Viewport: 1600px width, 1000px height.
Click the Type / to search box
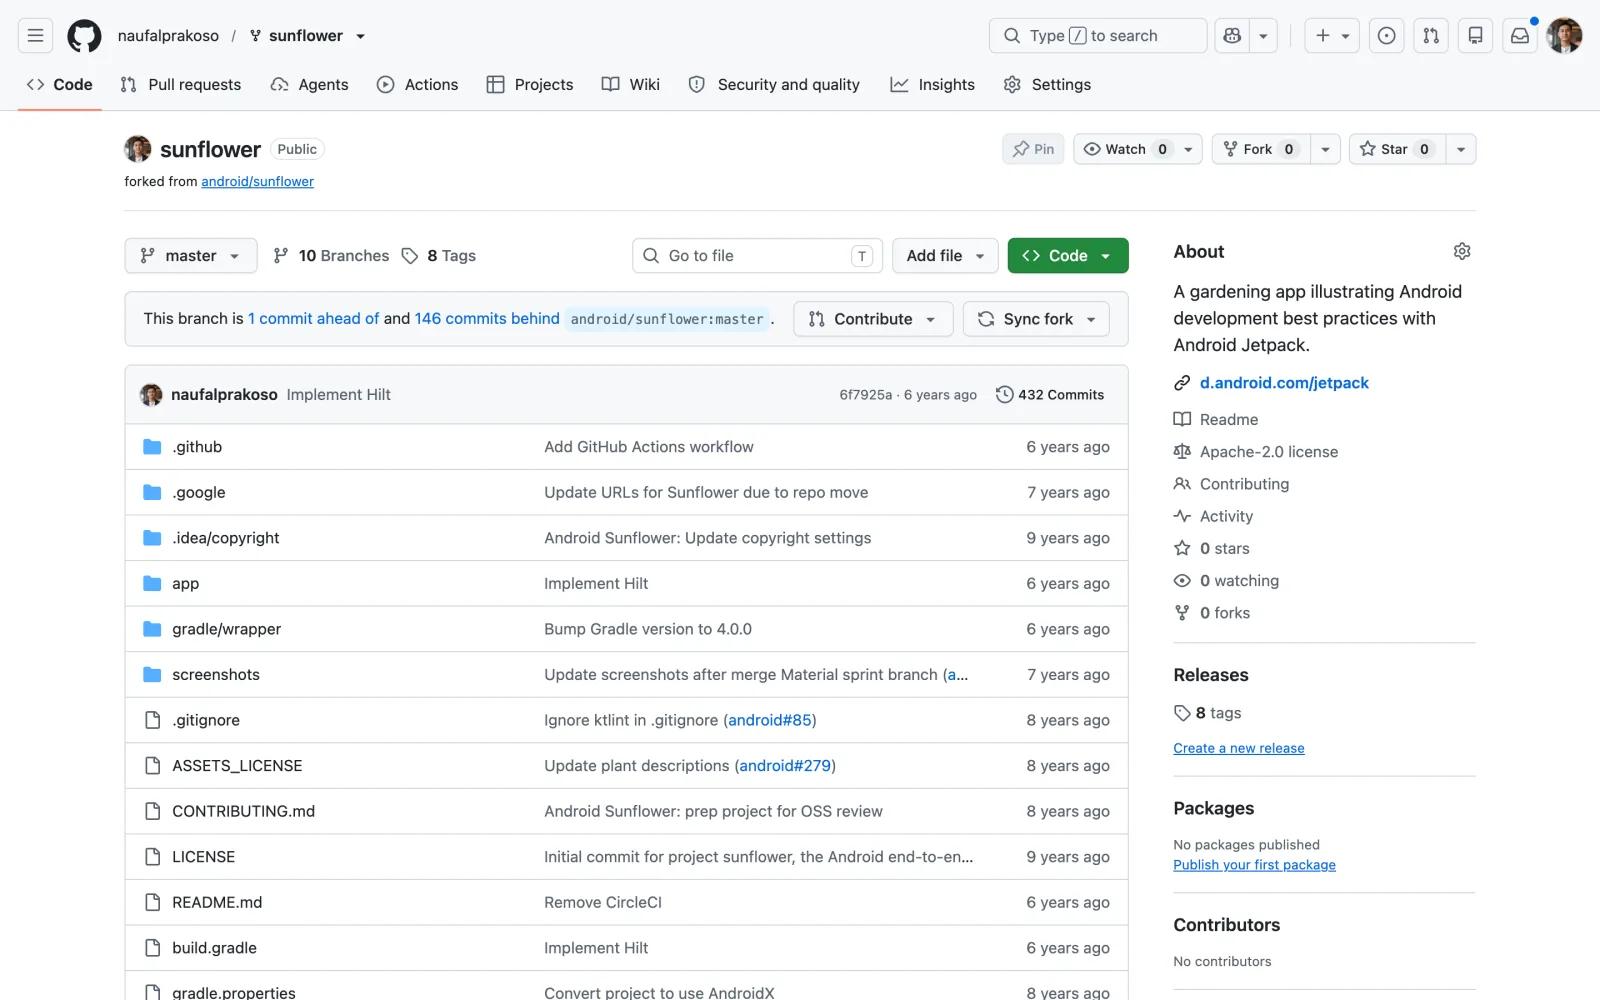[1097, 36]
